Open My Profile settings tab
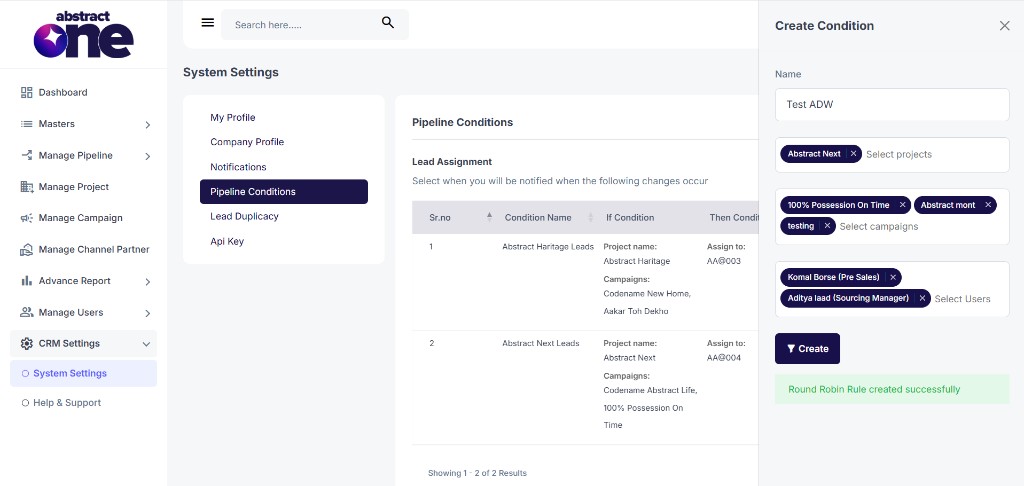Image resolution: width=1024 pixels, height=486 pixels. [232, 118]
